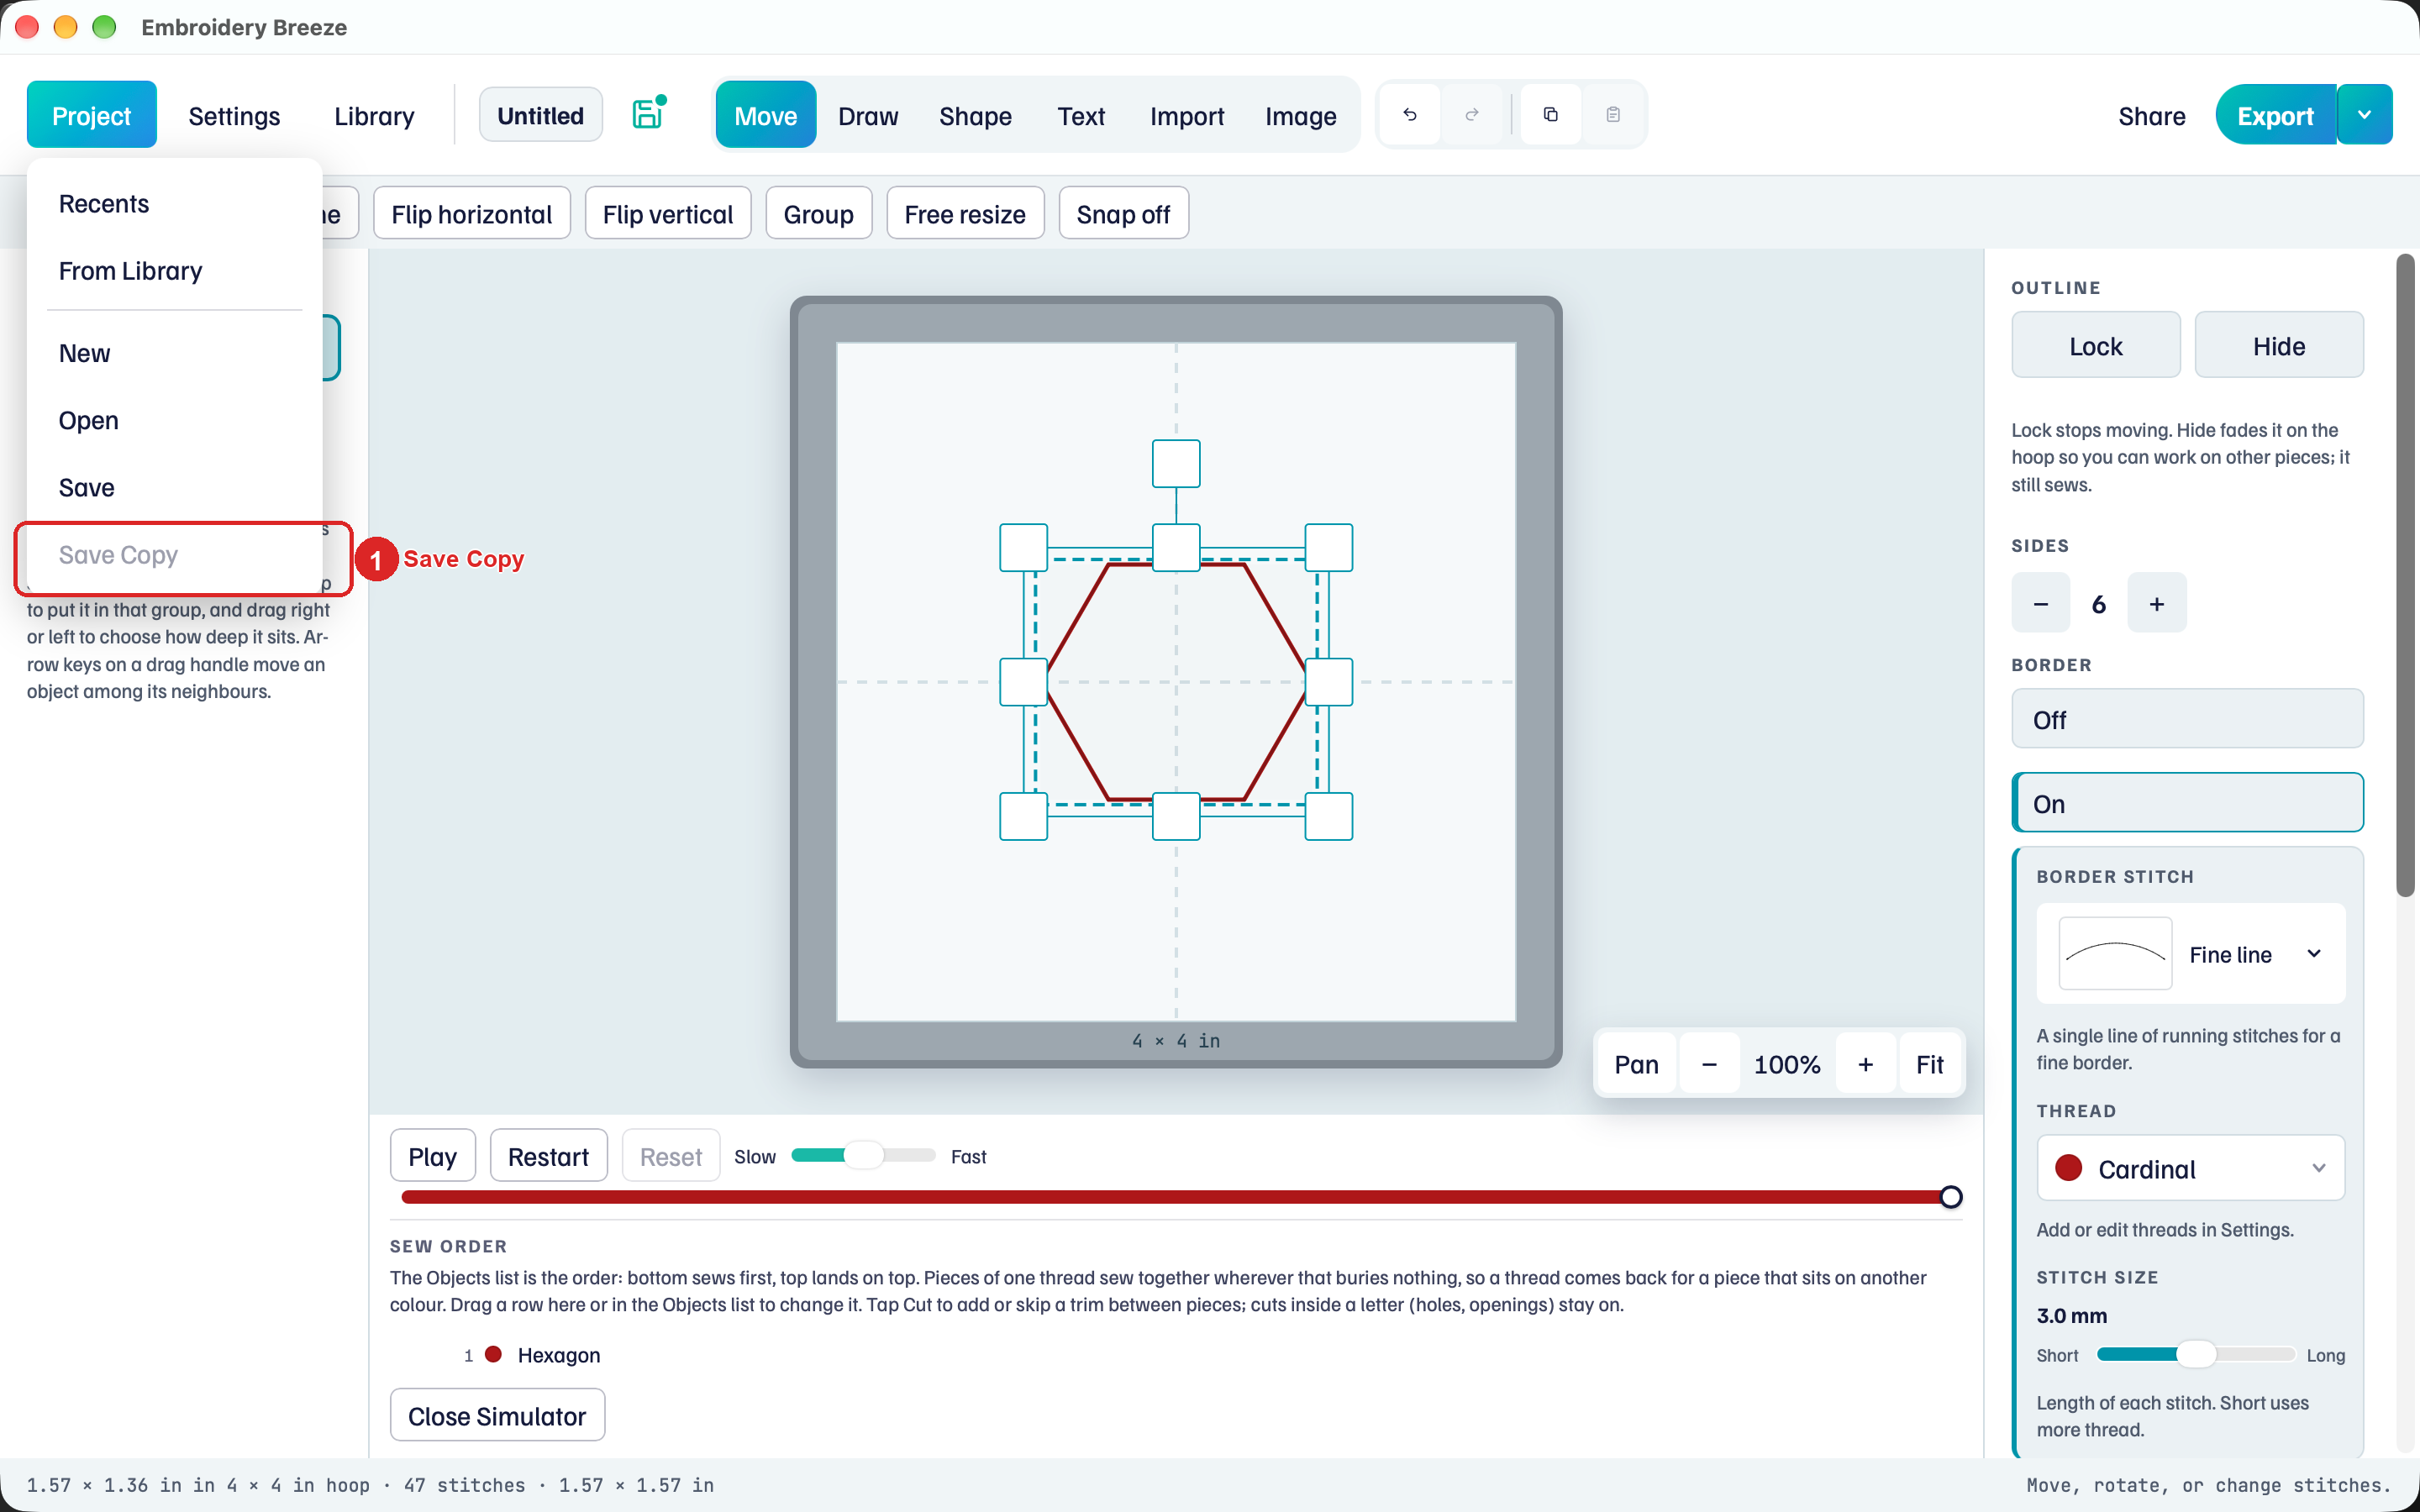Image resolution: width=2420 pixels, height=1512 pixels.
Task: Decrease sides with the minus button
Action: [2041, 603]
